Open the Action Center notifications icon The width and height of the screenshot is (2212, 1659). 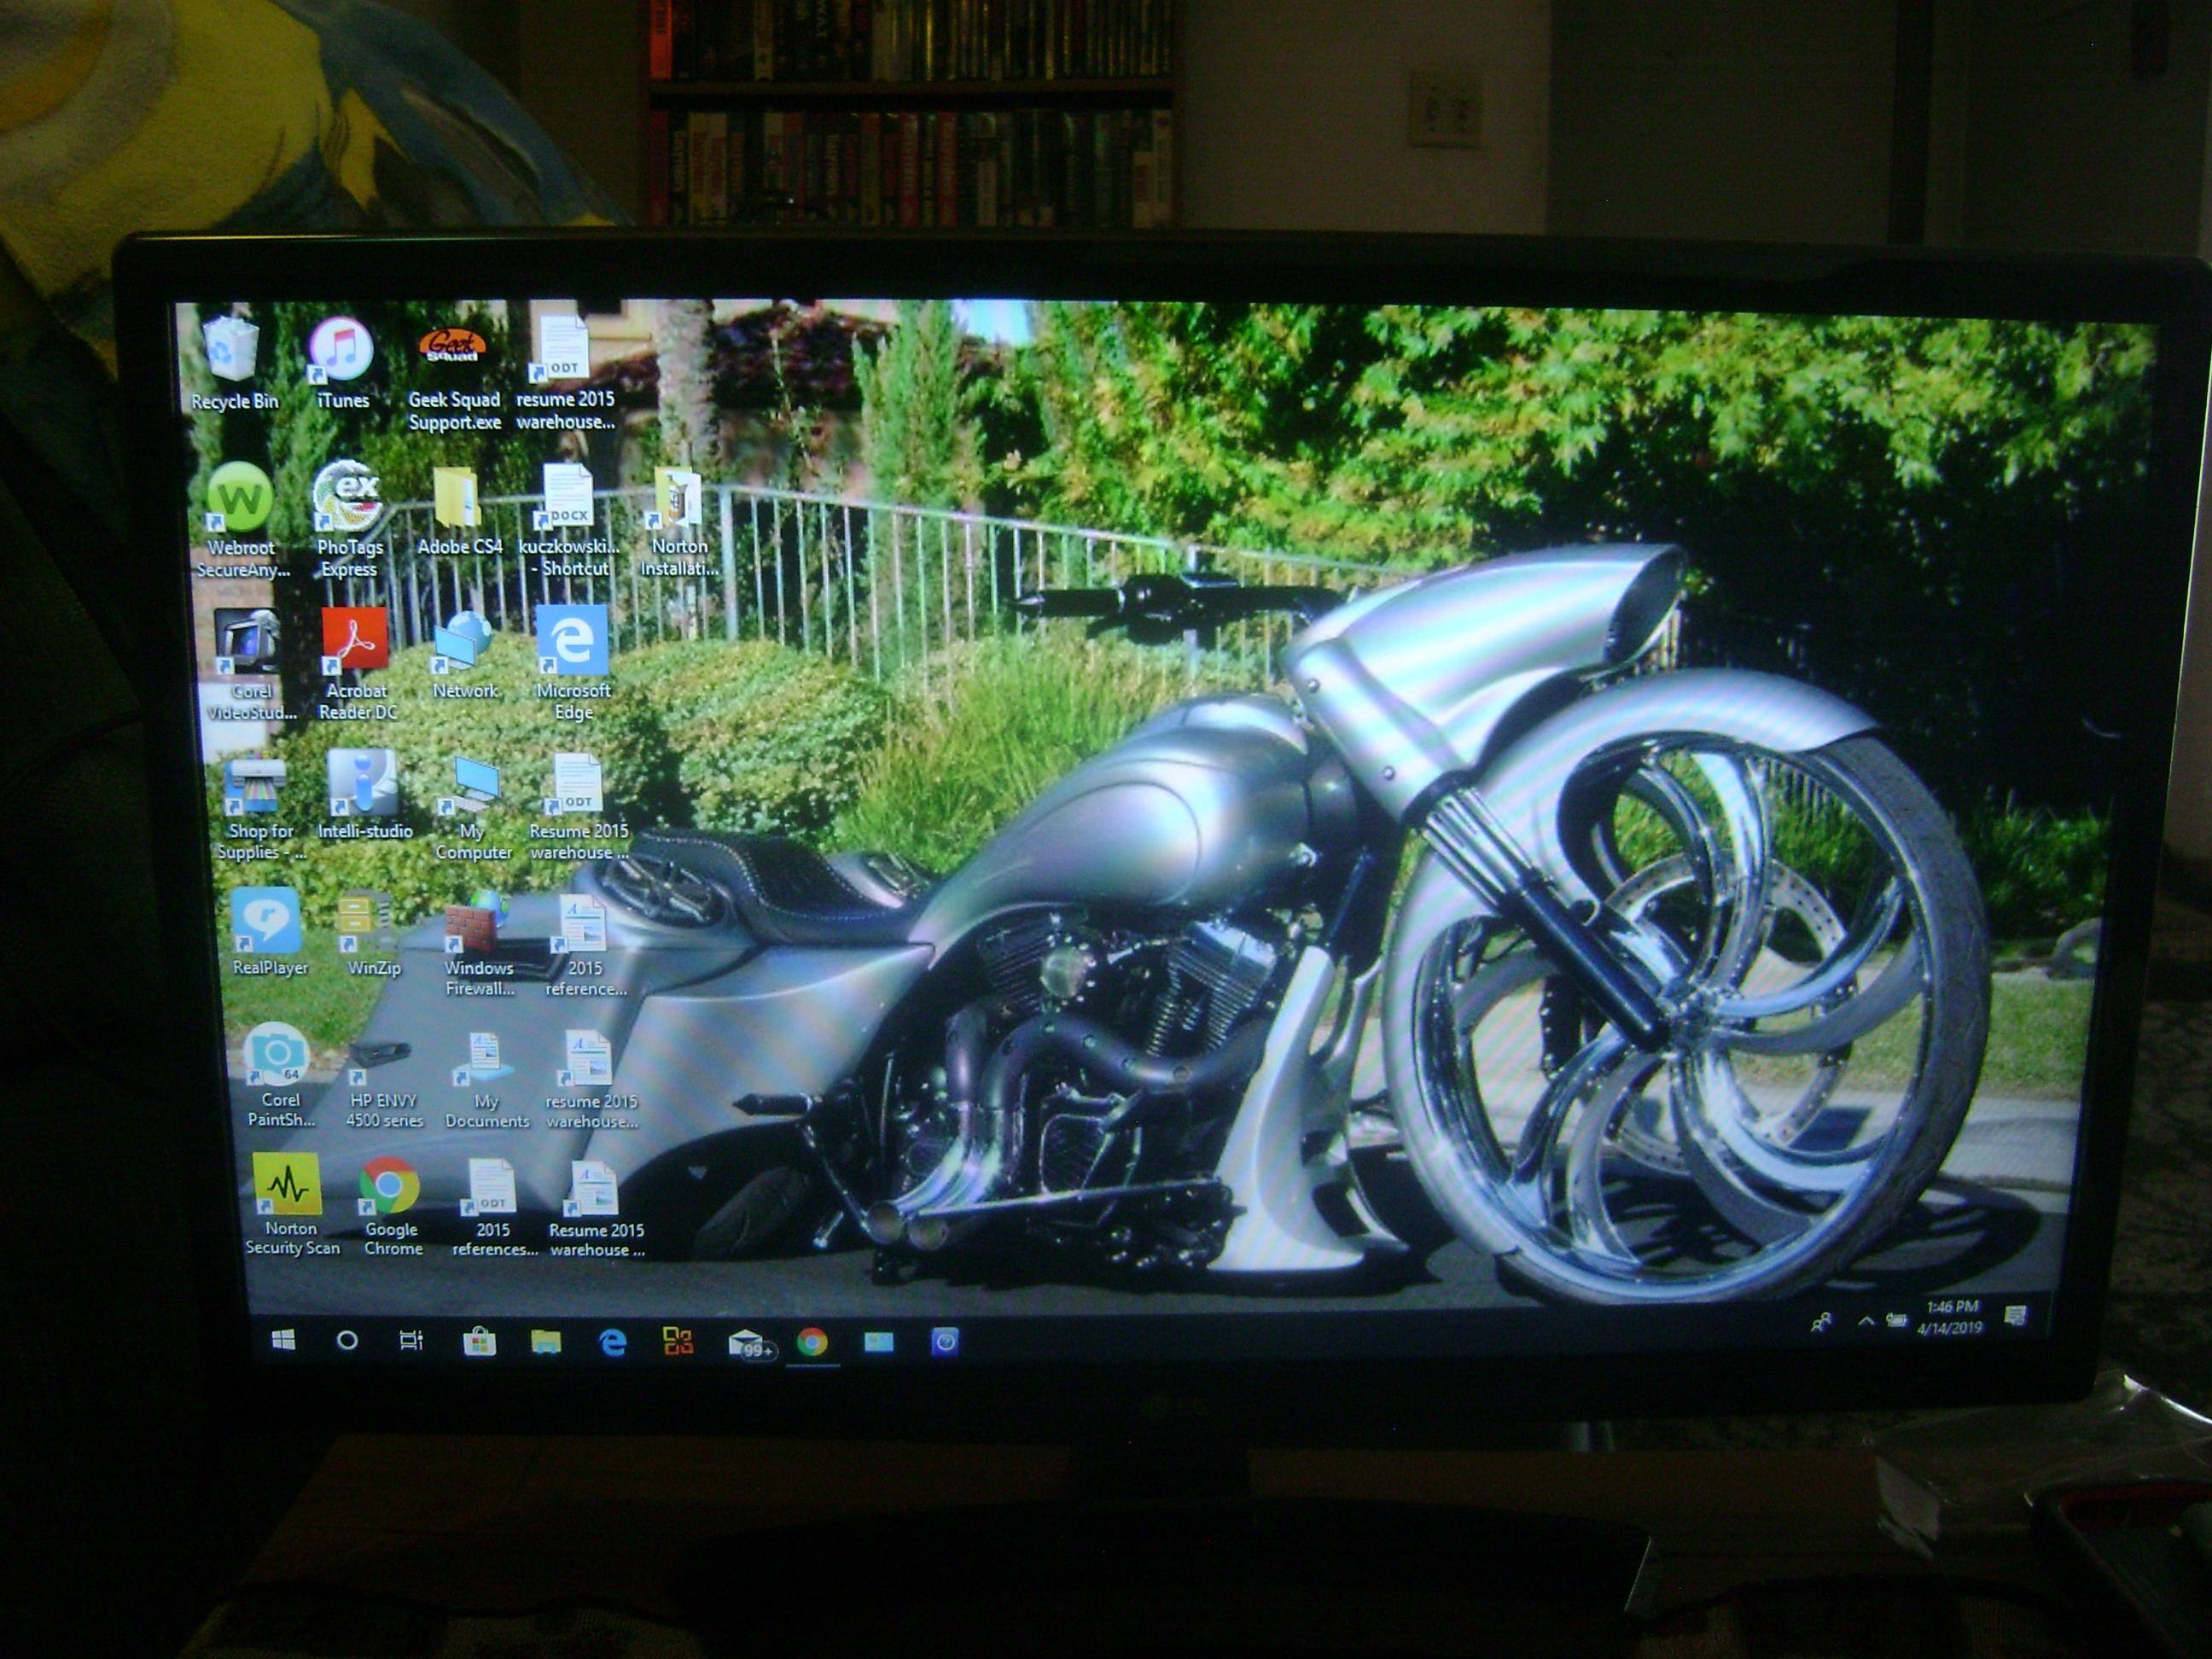click(x=2016, y=1315)
